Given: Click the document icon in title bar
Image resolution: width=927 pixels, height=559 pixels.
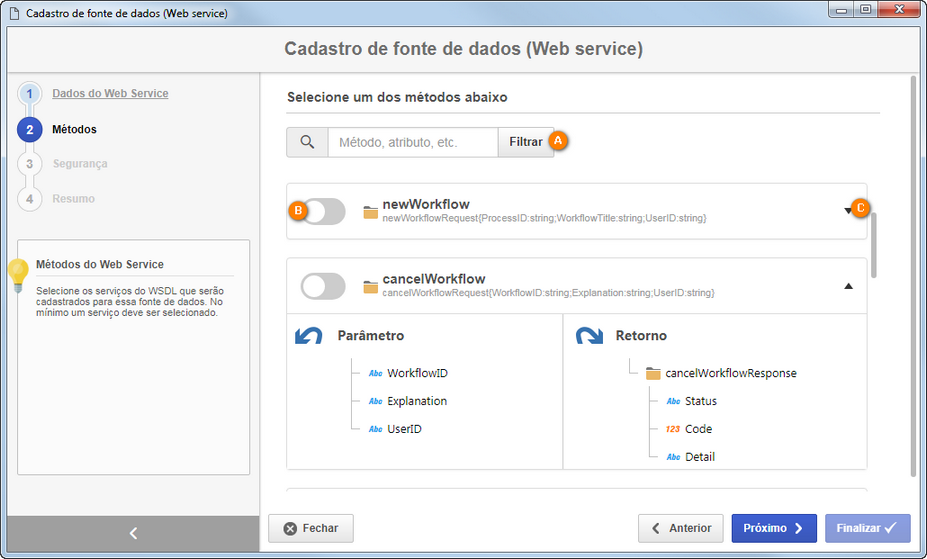Looking at the screenshot, I should point(15,13).
